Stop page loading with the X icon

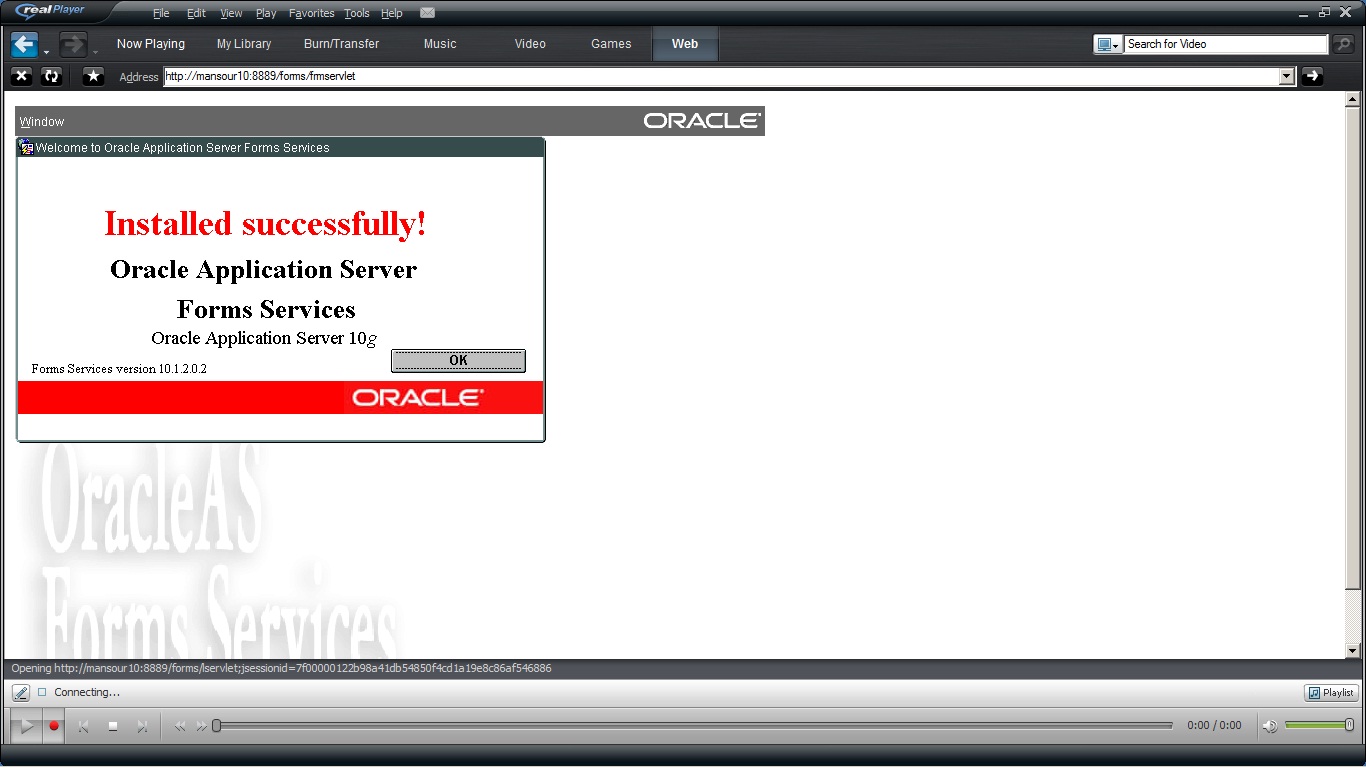(x=22, y=76)
